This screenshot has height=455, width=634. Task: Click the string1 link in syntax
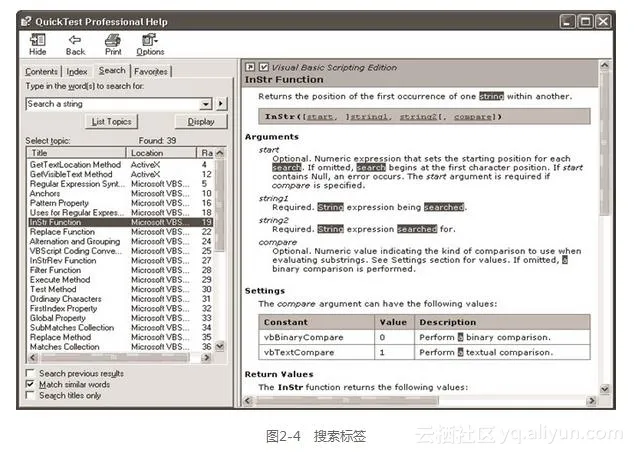368,117
